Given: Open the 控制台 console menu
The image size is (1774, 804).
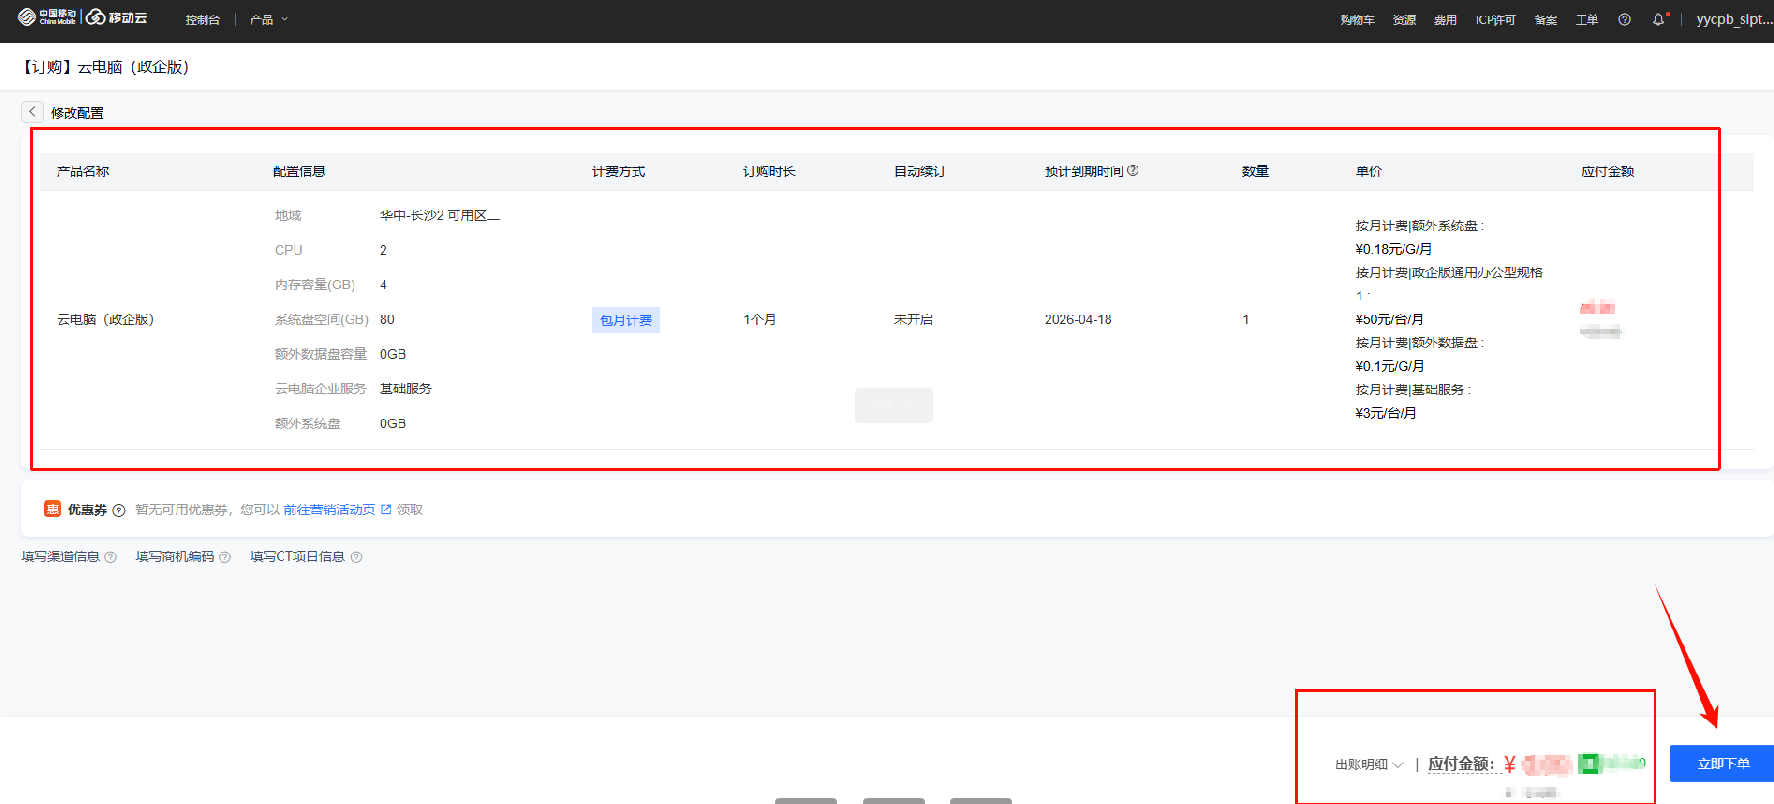Looking at the screenshot, I should tap(202, 20).
